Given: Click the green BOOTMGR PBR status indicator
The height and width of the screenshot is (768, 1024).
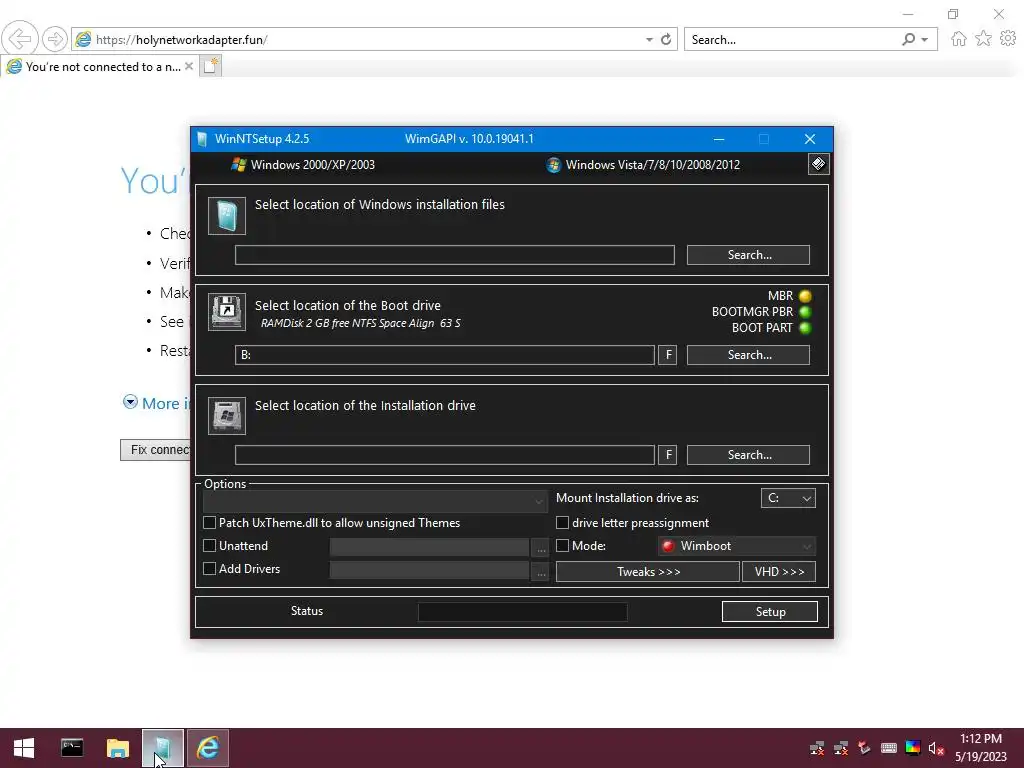Looking at the screenshot, I should [x=805, y=312].
